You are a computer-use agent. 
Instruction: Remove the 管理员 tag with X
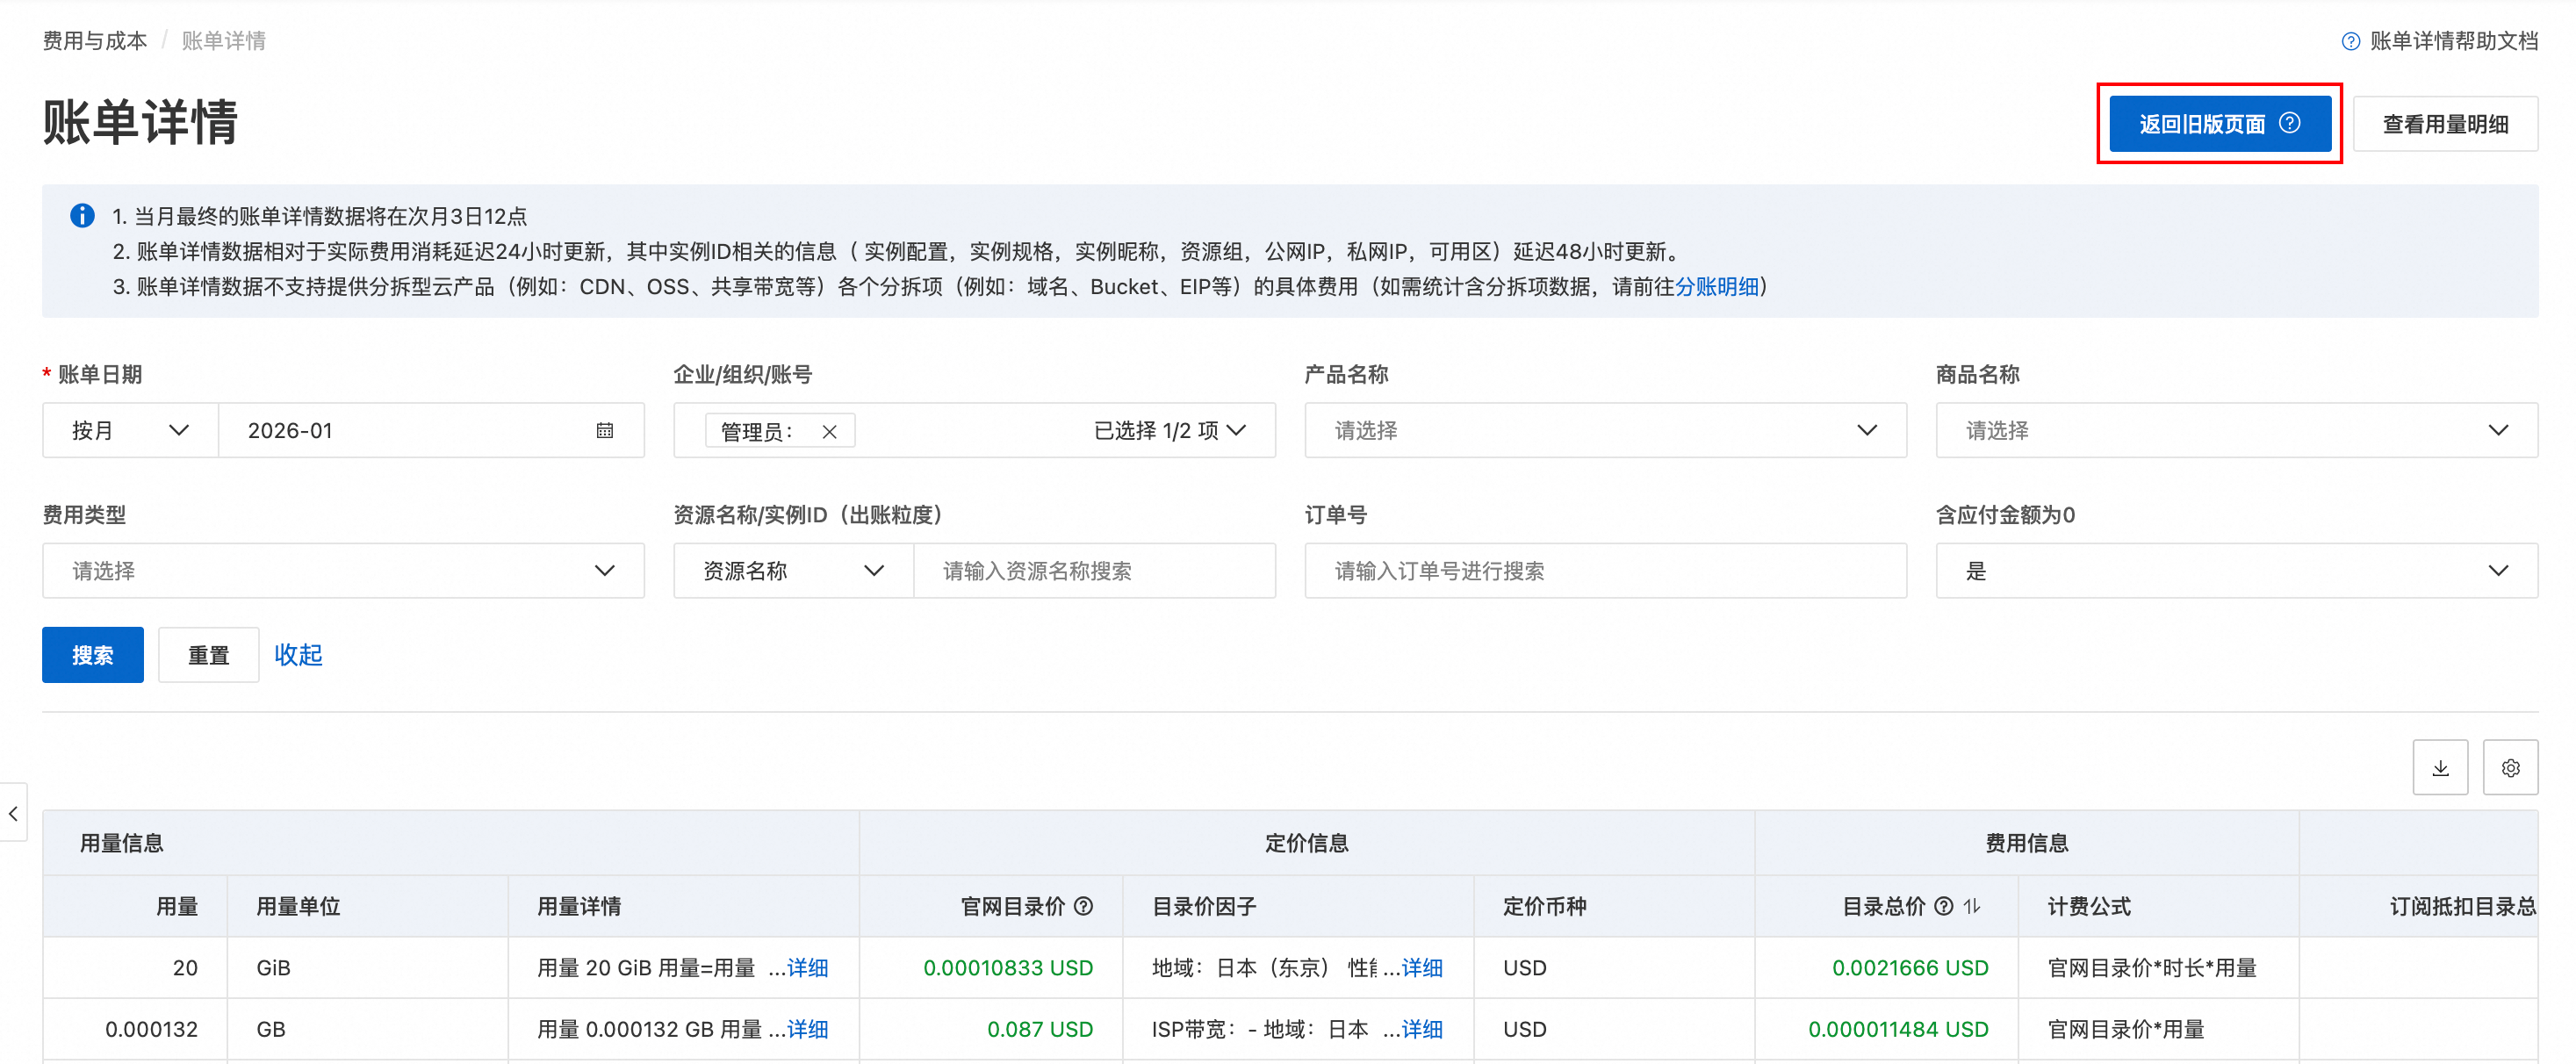(829, 432)
